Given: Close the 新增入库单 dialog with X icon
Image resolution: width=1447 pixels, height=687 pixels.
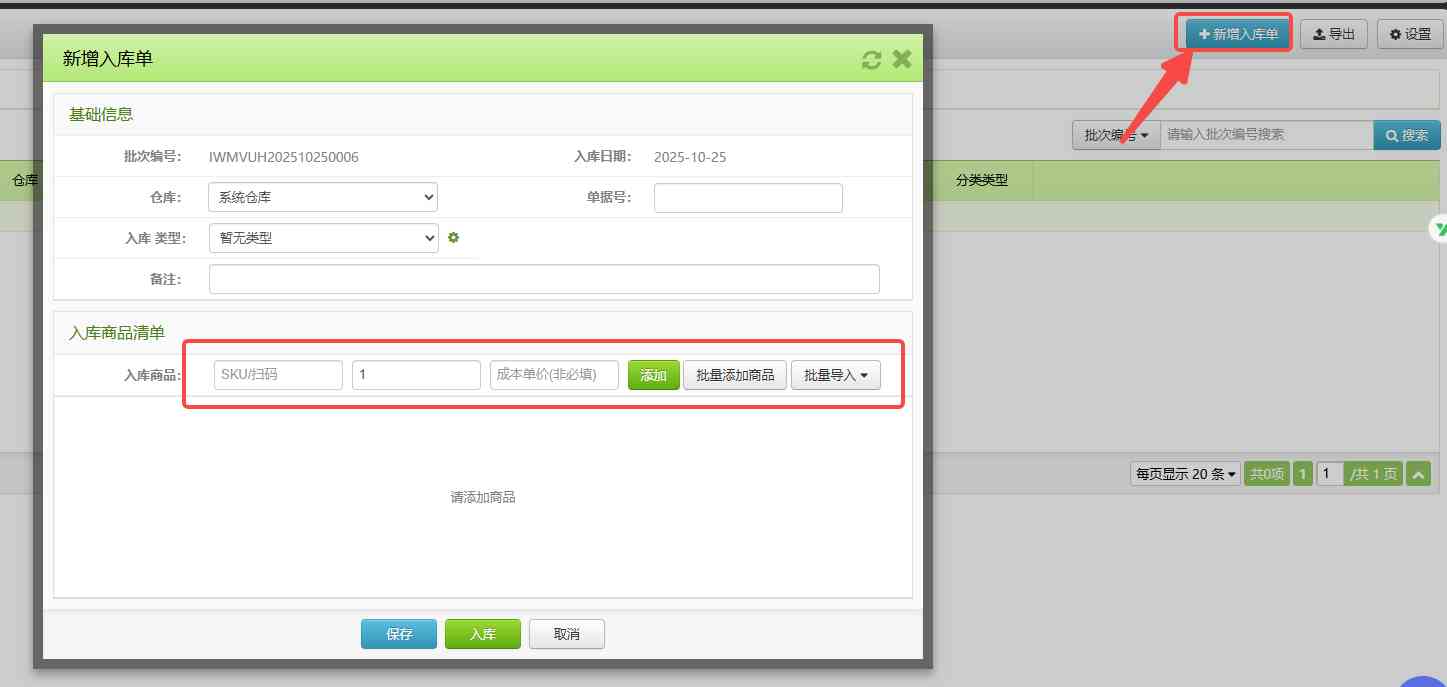Looking at the screenshot, I should click(x=902, y=59).
